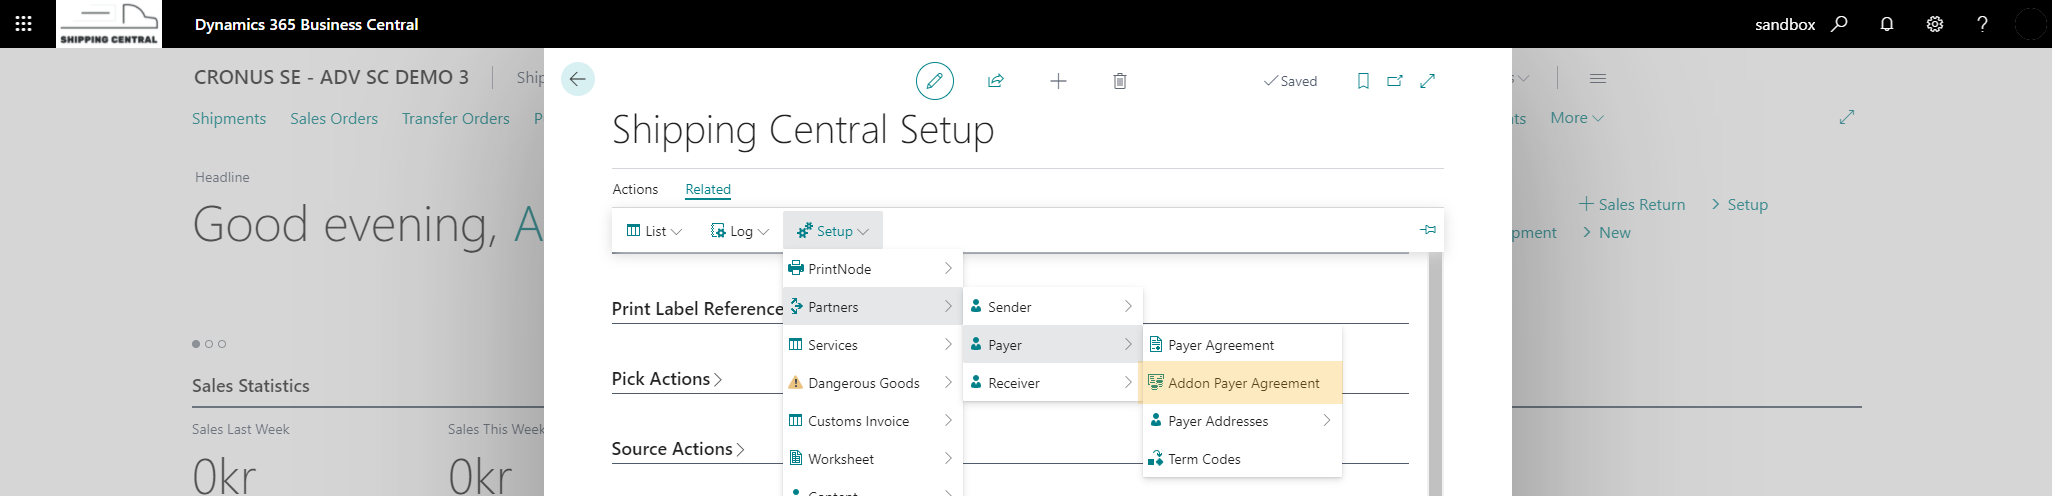The width and height of the screenshot is (2052, 496).
Task: Toggle edit mode with pencil icon
Action: 935,81
